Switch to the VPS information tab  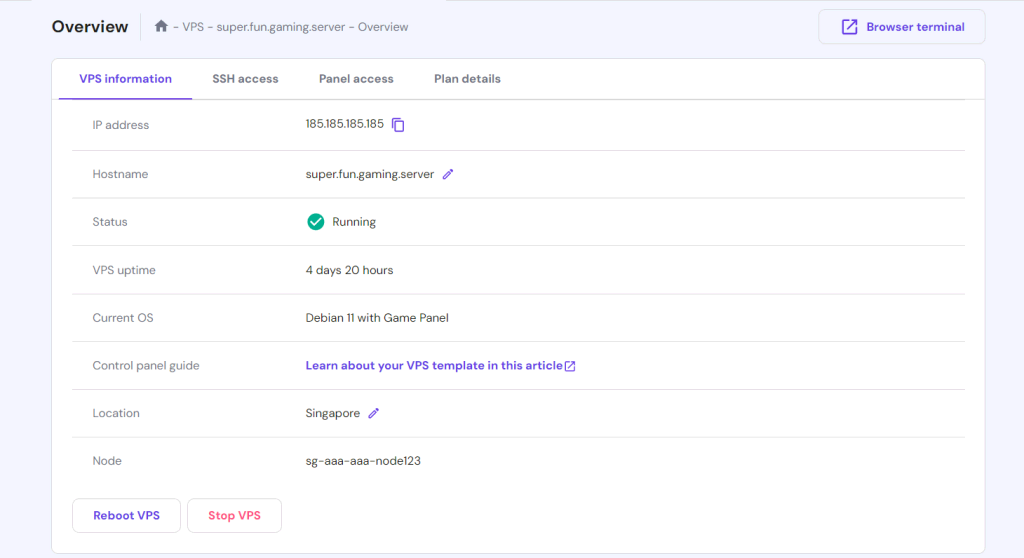125,79
